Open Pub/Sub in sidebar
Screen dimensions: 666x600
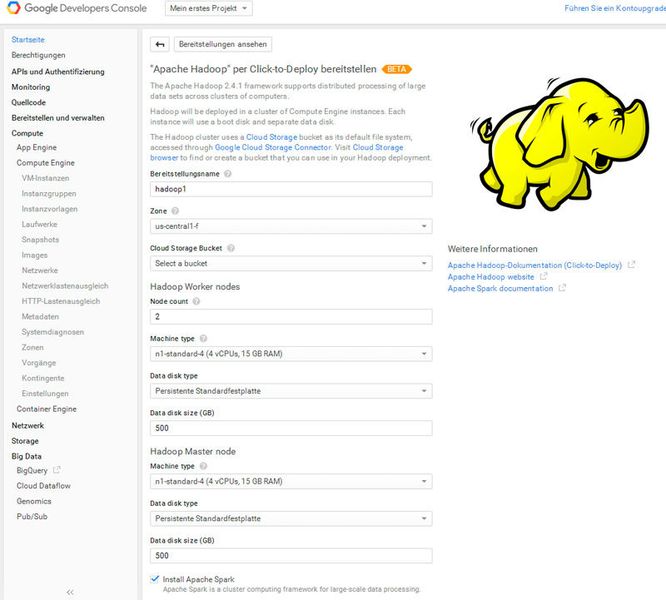[x=32, y=516]
